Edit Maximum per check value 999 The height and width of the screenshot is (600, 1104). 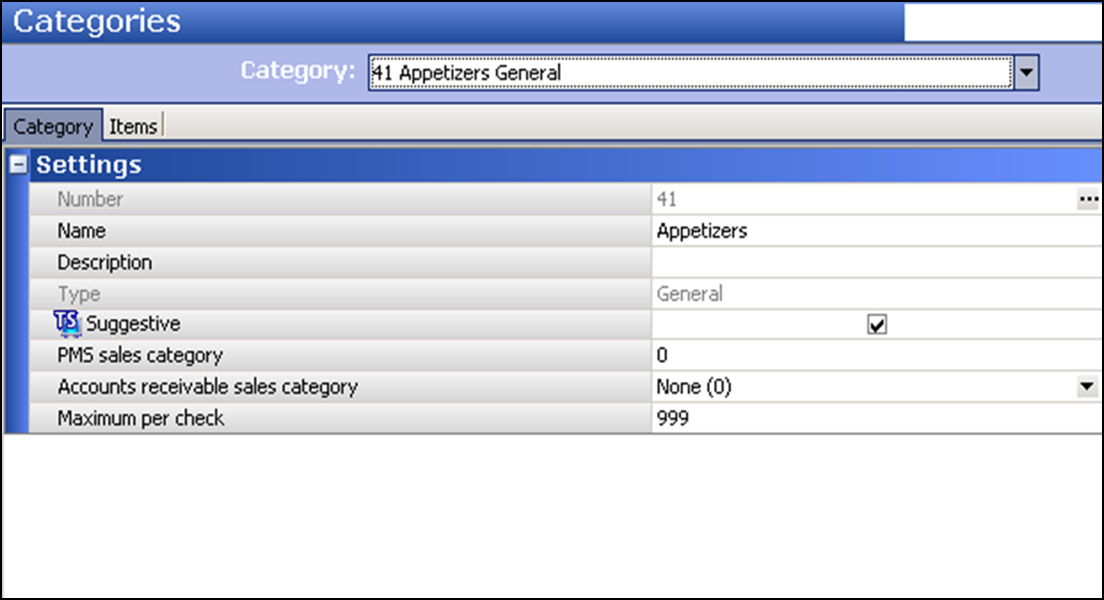point(877,418)
